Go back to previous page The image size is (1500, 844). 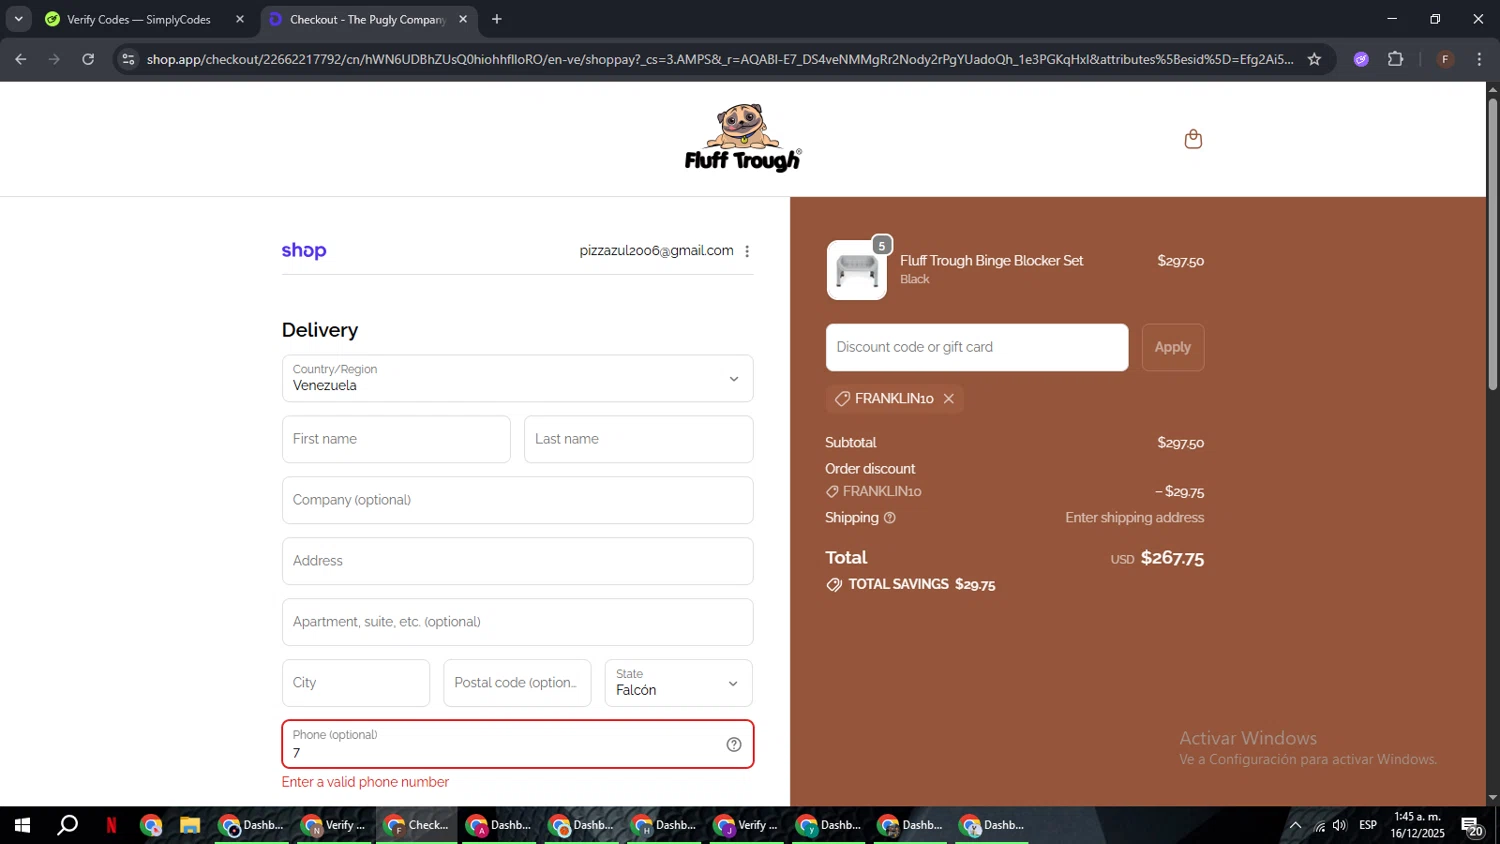coord(21,59)
